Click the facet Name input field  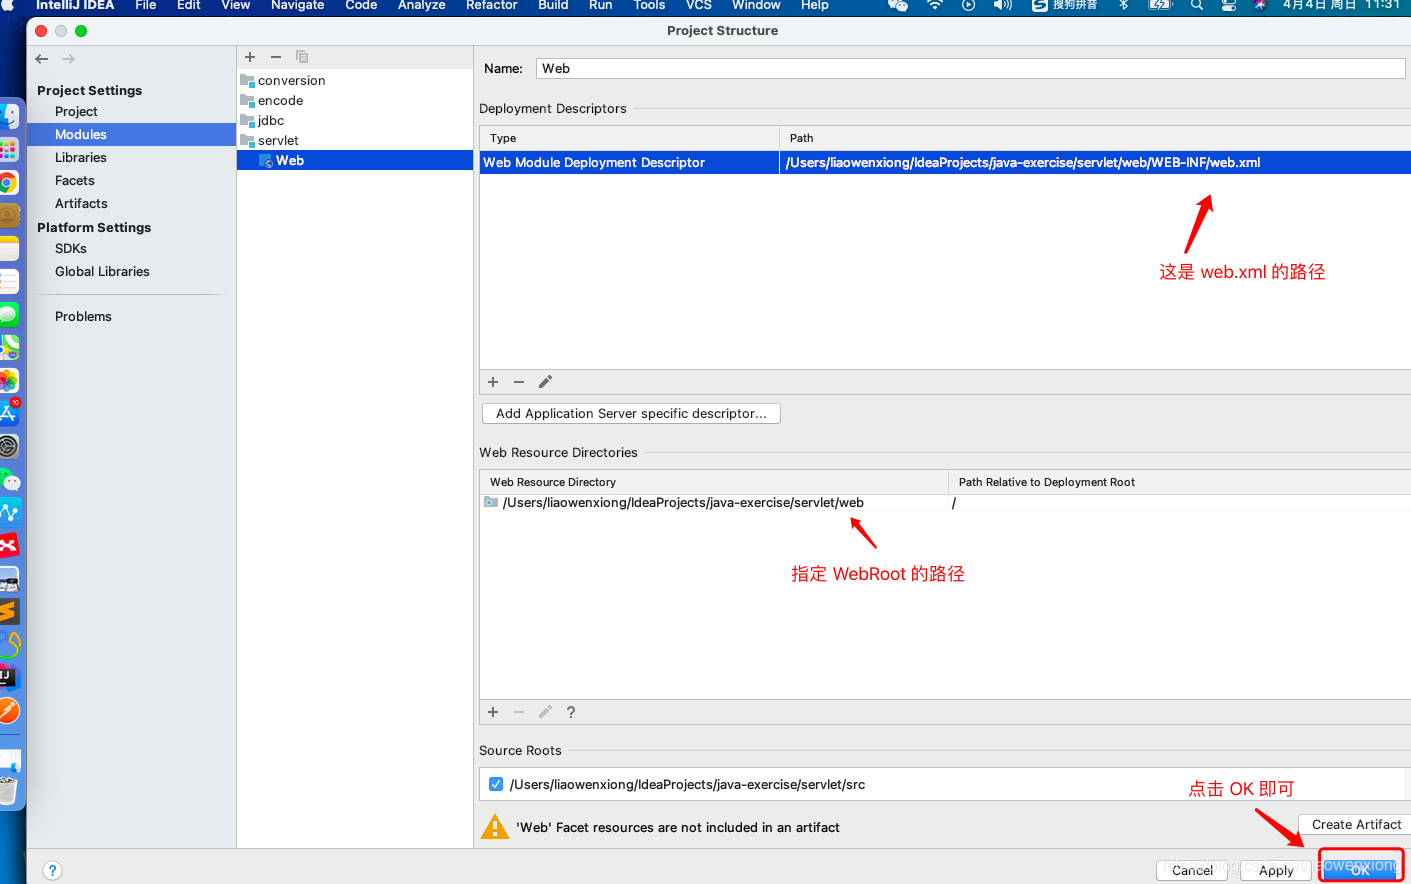tap(970, 68)
